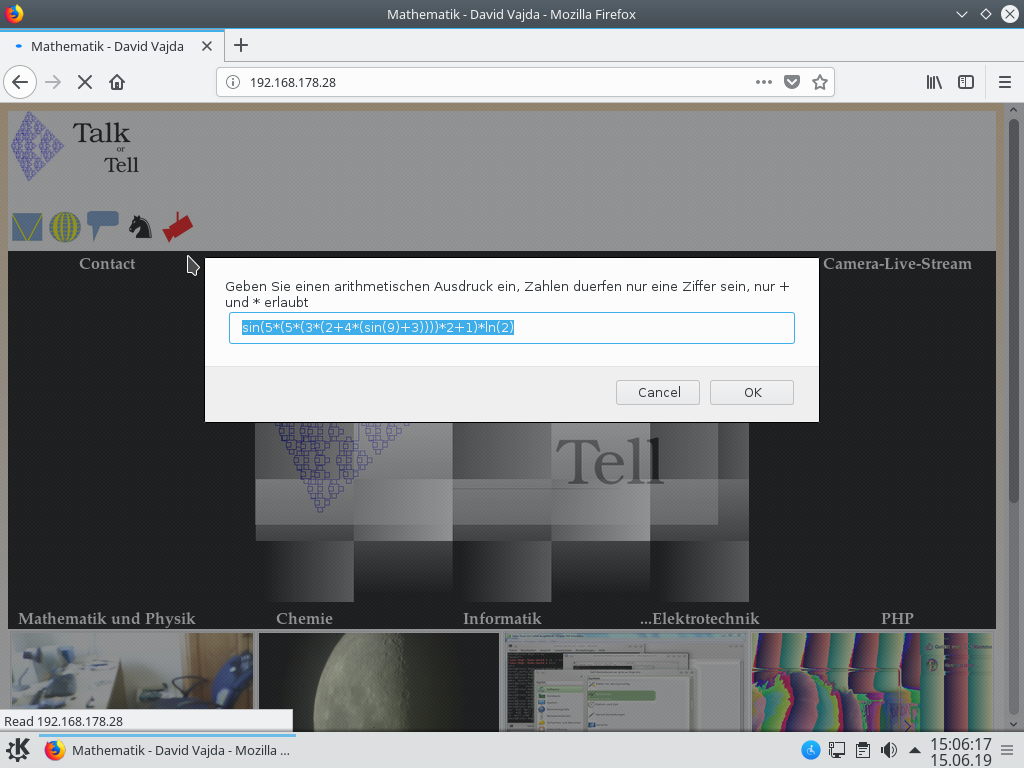The image size is (1024, 768).
Task: Open the page actions three-dot menu
Action: [763, 82]
